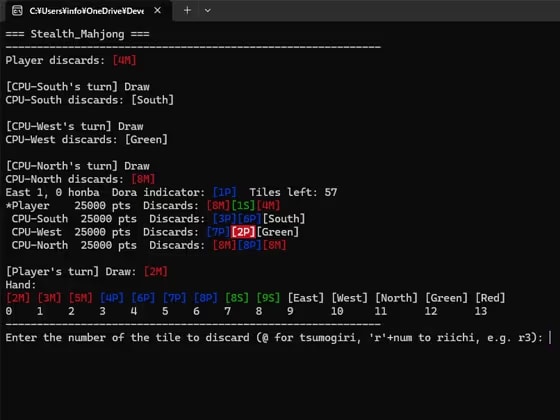Click the [North] tile in the hand
The width and height of the screenshot is (560, 420).
tap(396, 298)
